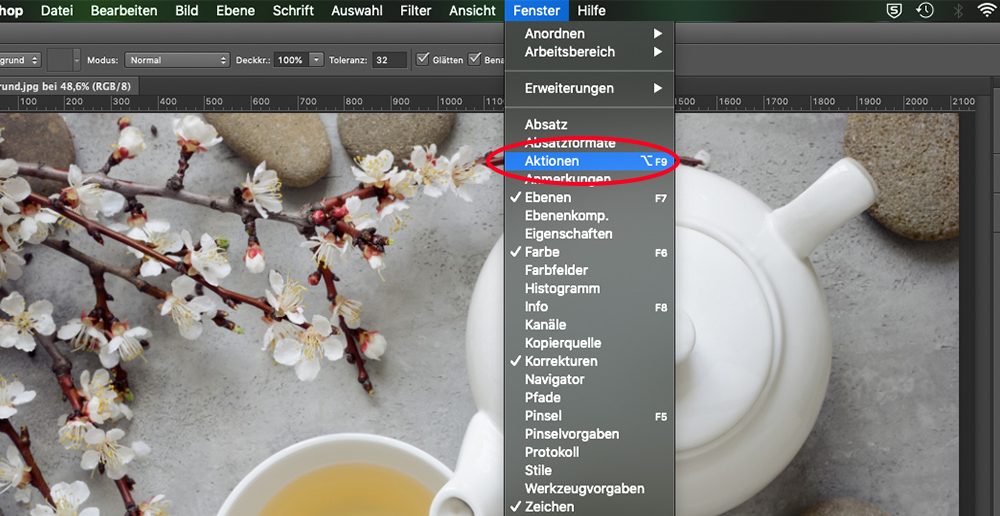Open the Wi-Fi status icon
The height and width of the screenshot is (516, 1000).
tap(987, 10)
